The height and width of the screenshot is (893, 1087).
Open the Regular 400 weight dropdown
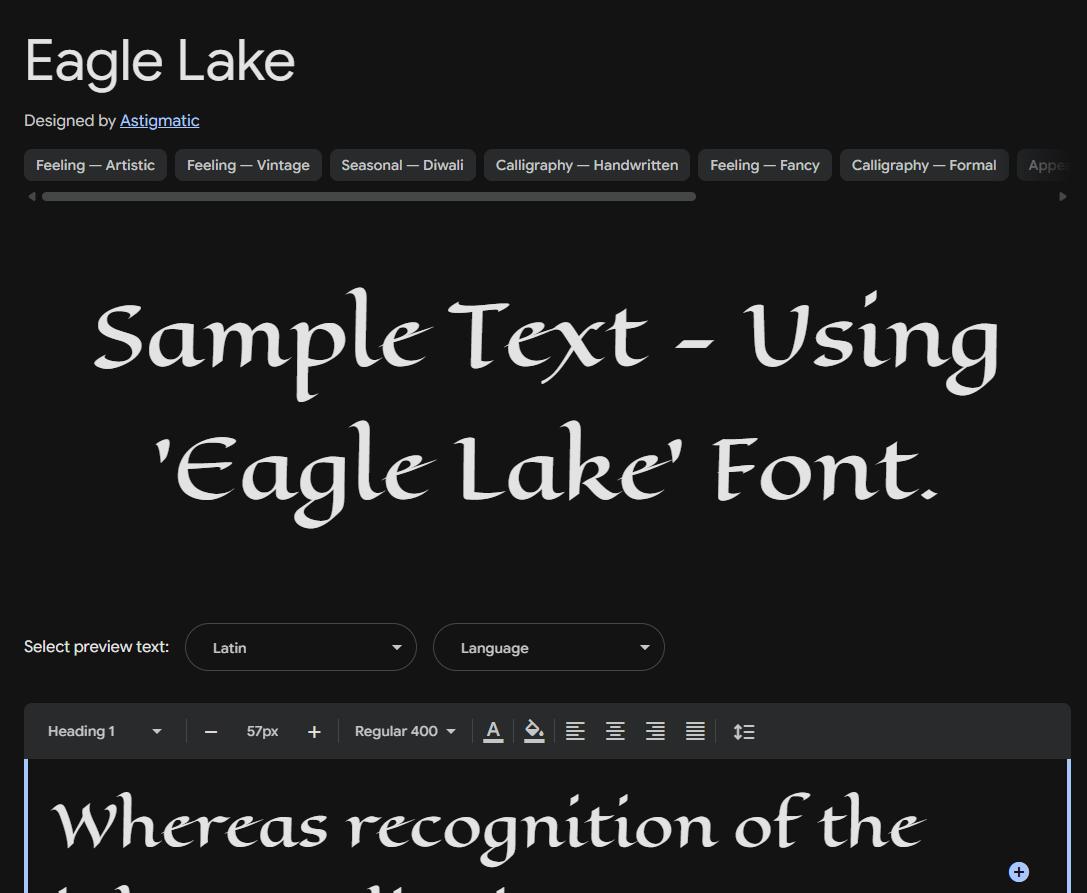[x=405, y=731]
